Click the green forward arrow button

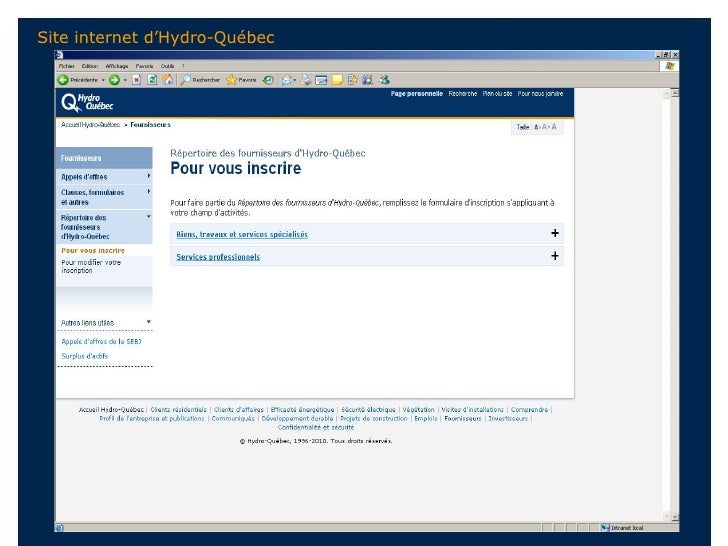114,80
